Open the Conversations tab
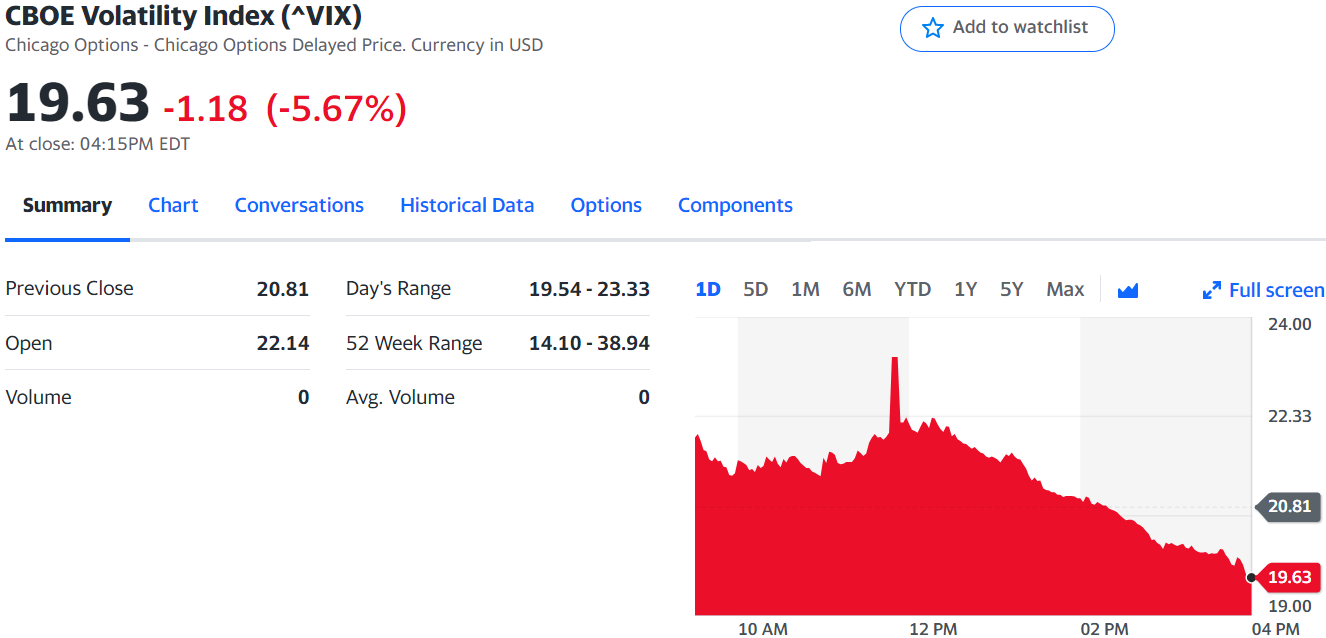The image size is (1326, 638). (x=299, y=205)
